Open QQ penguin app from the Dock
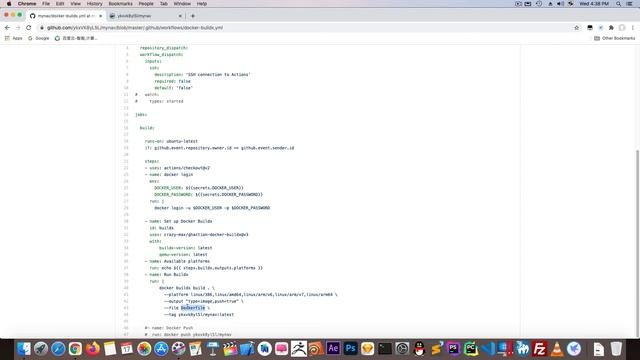Image resolution: width=640 pixels, height=360 pixels. (419, 349)
